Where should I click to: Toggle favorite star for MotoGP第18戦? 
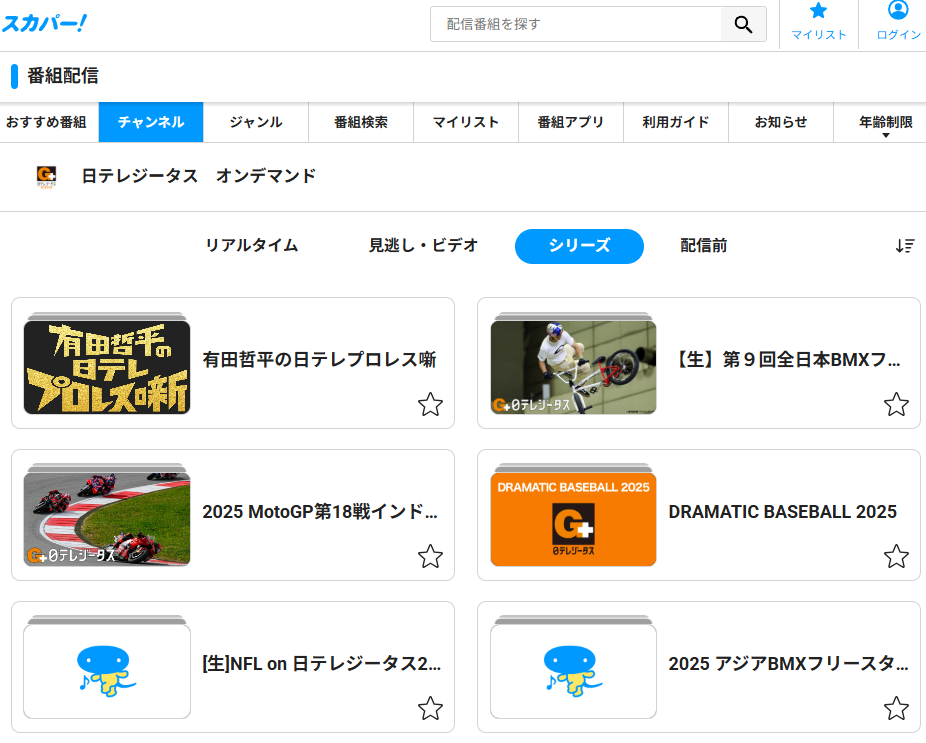click(430, 557)
